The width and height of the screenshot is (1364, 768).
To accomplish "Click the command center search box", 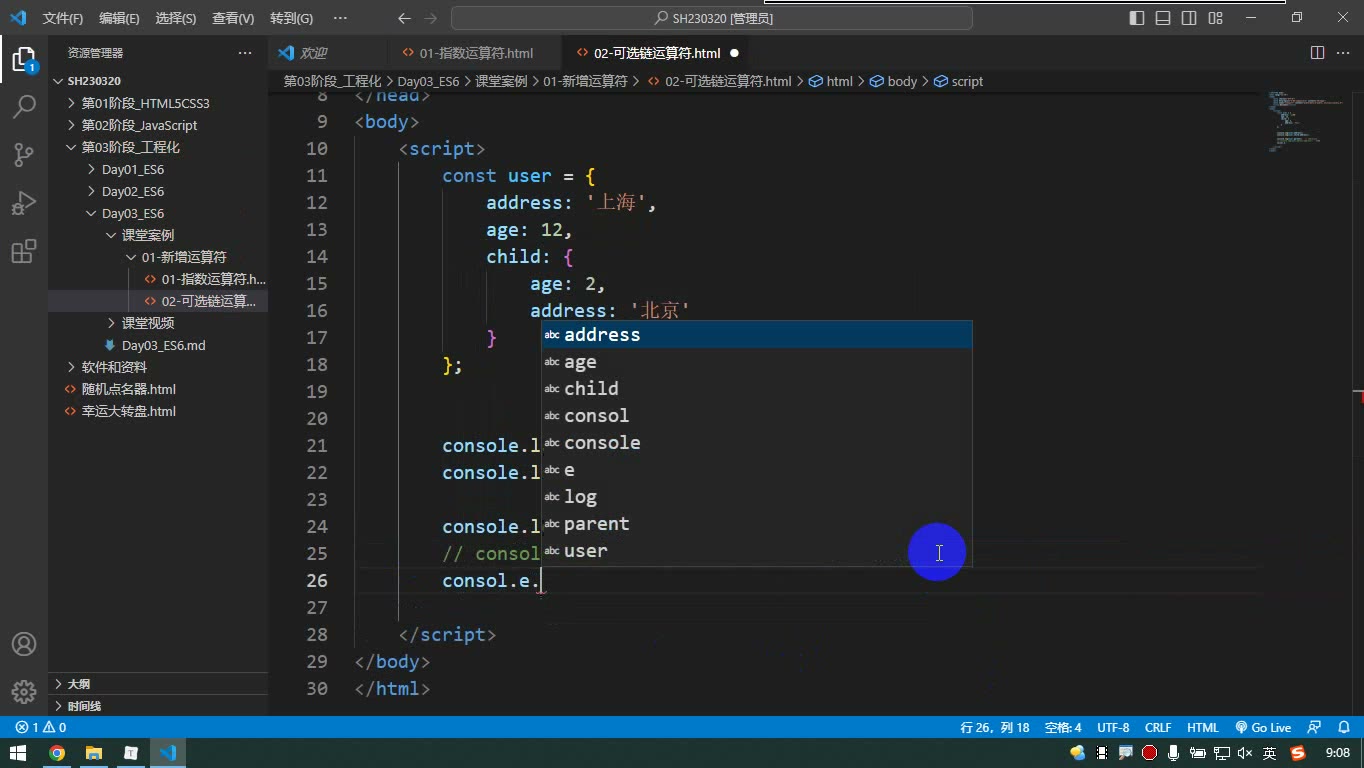I will pos(712,18).
